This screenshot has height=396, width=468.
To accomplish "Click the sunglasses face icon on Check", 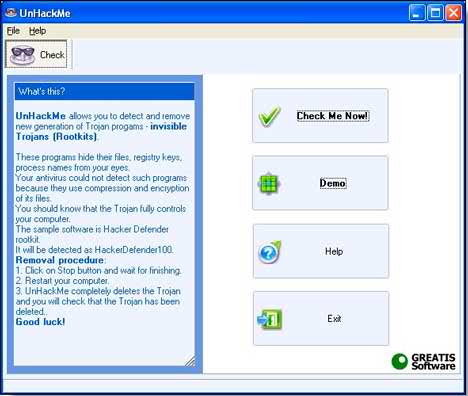I will 22,55.
